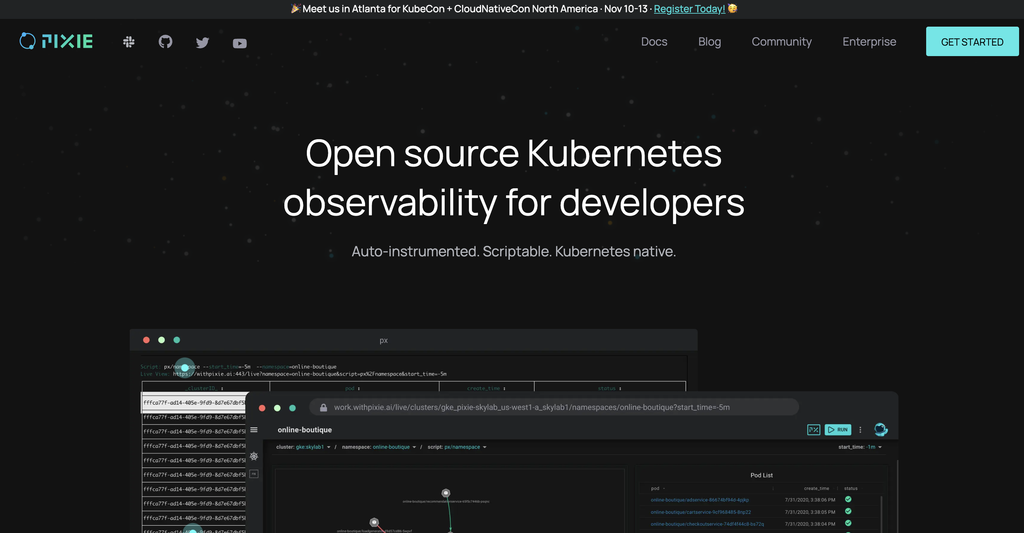Expand the start_time -1m dropdown
The image size is (1024, 533).
click(x=860, y=447)
